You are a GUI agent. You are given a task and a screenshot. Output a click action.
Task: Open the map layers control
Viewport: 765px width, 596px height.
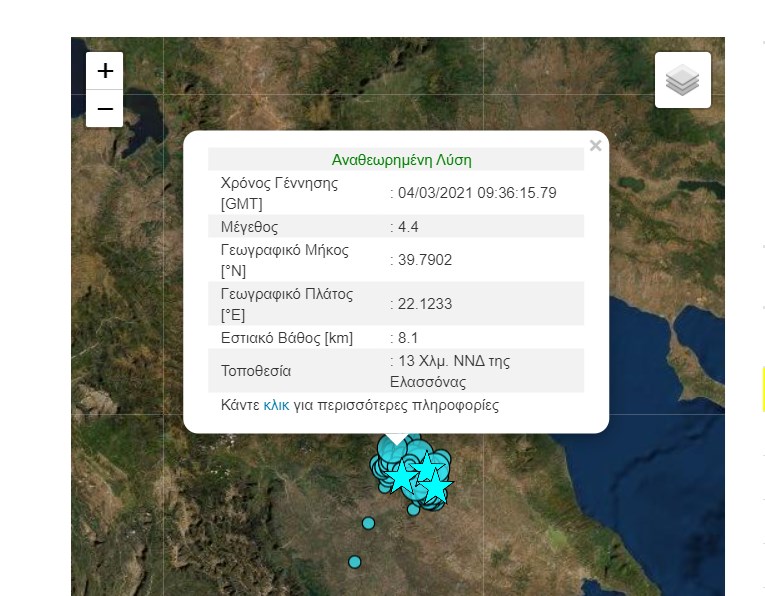[682, 80]
